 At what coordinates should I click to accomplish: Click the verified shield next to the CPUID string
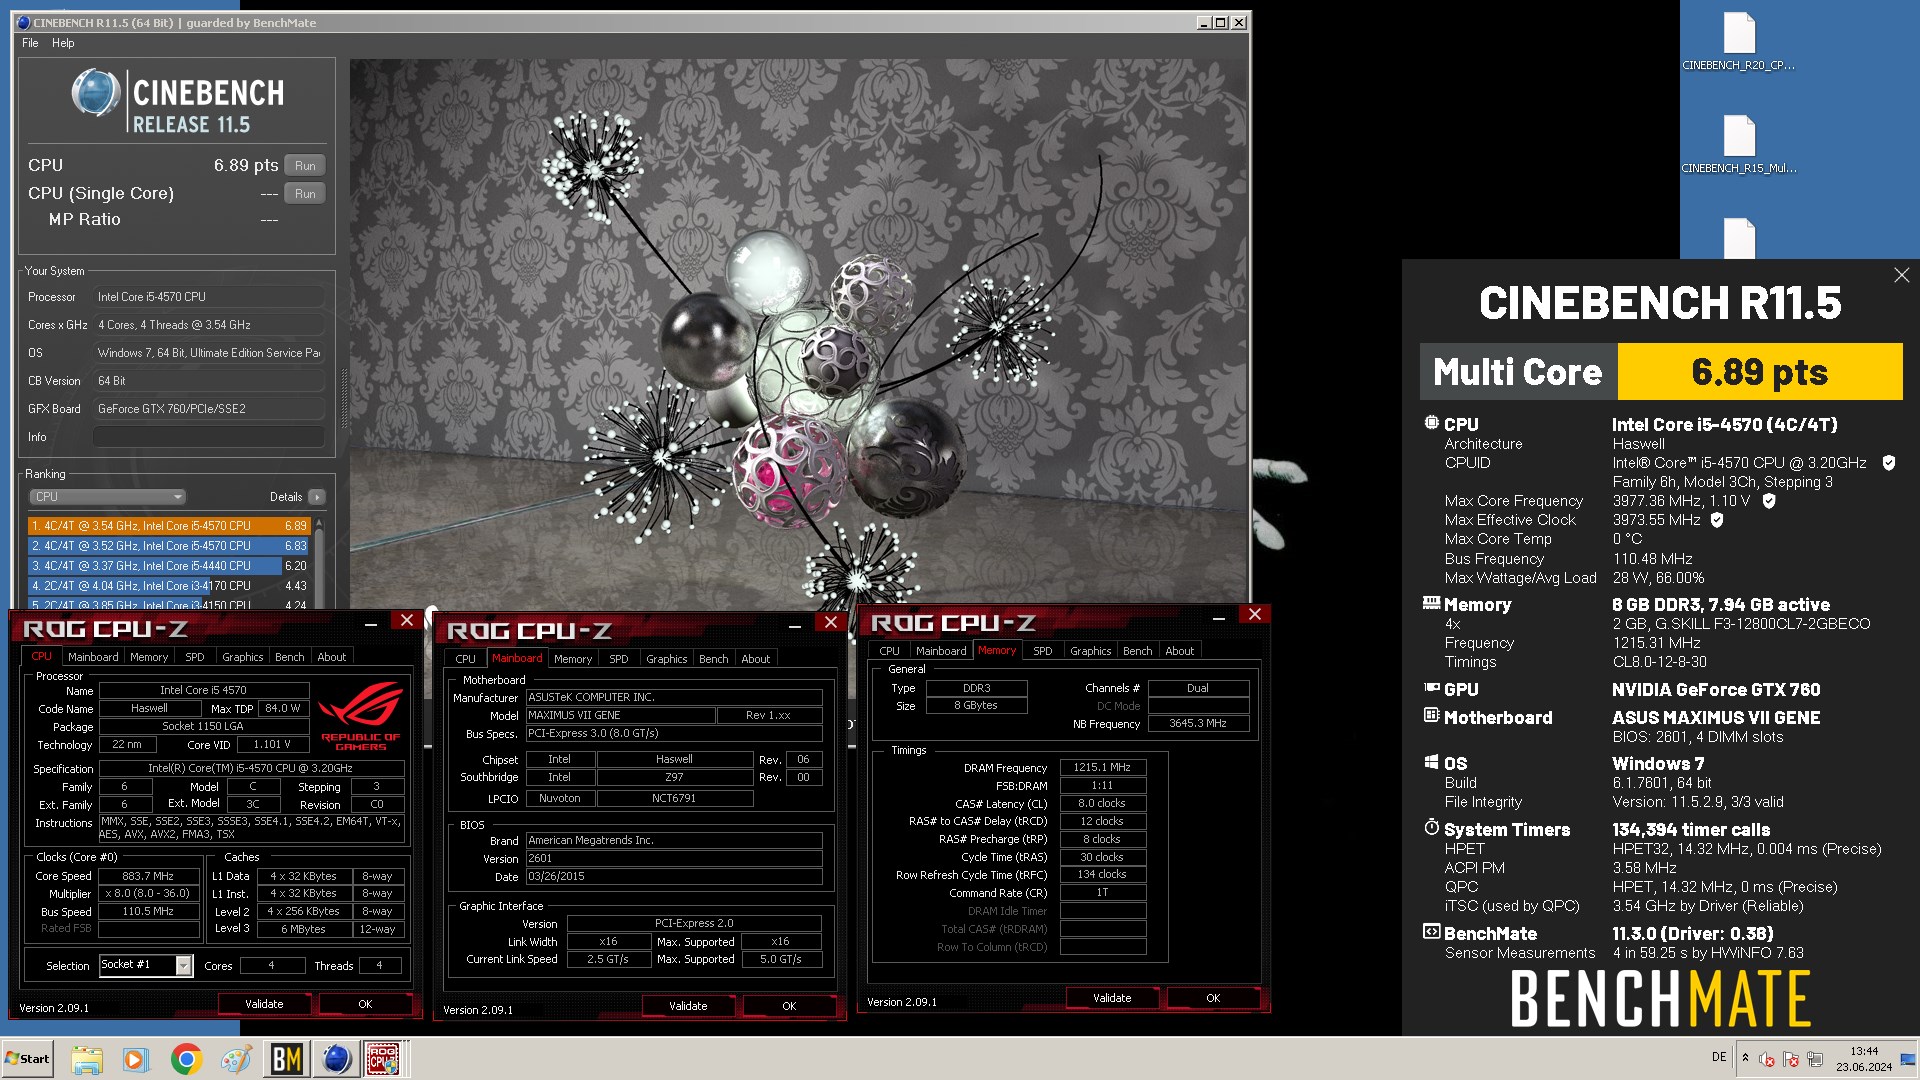(1889, 463)
